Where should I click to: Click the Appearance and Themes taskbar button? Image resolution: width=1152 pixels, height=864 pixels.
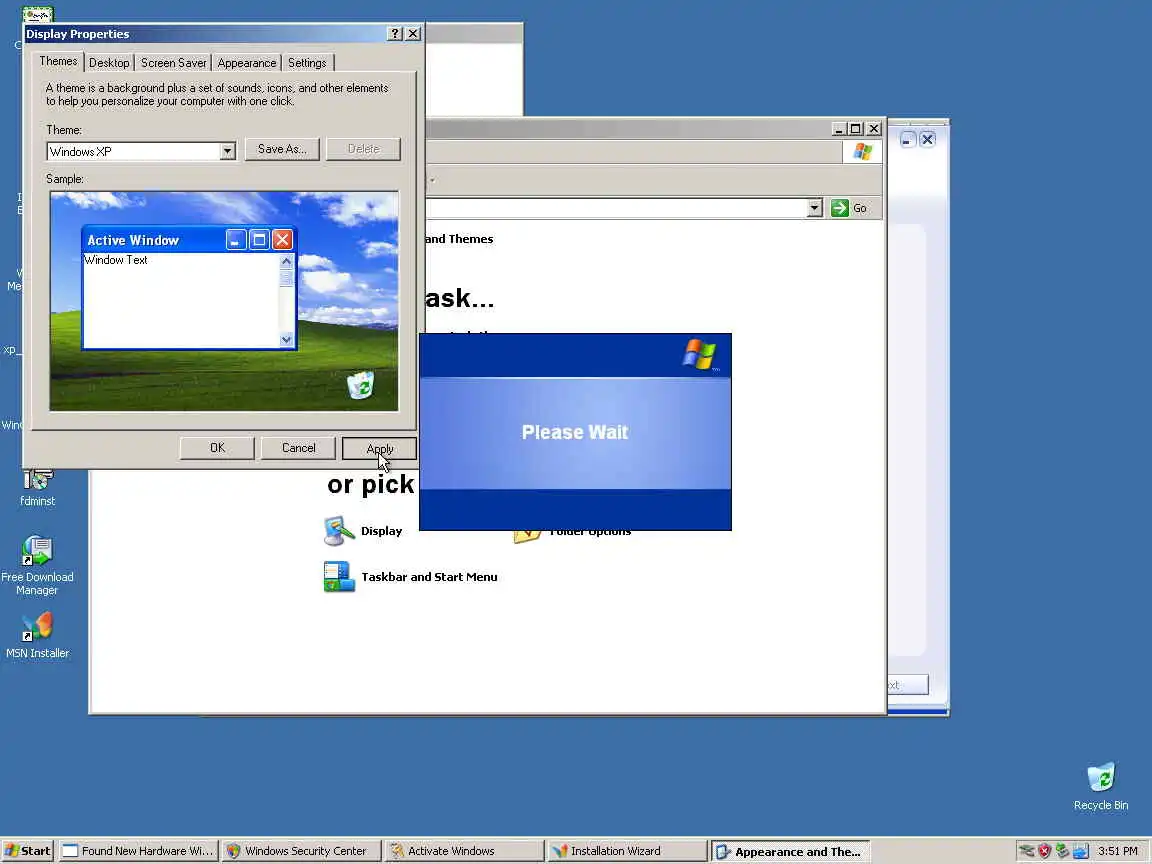tap(791, 851)
